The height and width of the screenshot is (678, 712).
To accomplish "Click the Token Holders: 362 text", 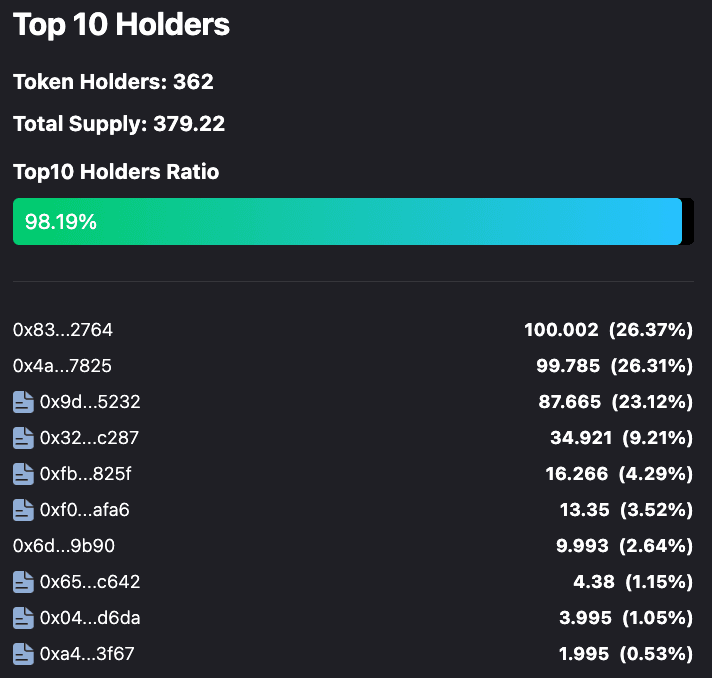I will pyautogui.click(x=113, y=82).
